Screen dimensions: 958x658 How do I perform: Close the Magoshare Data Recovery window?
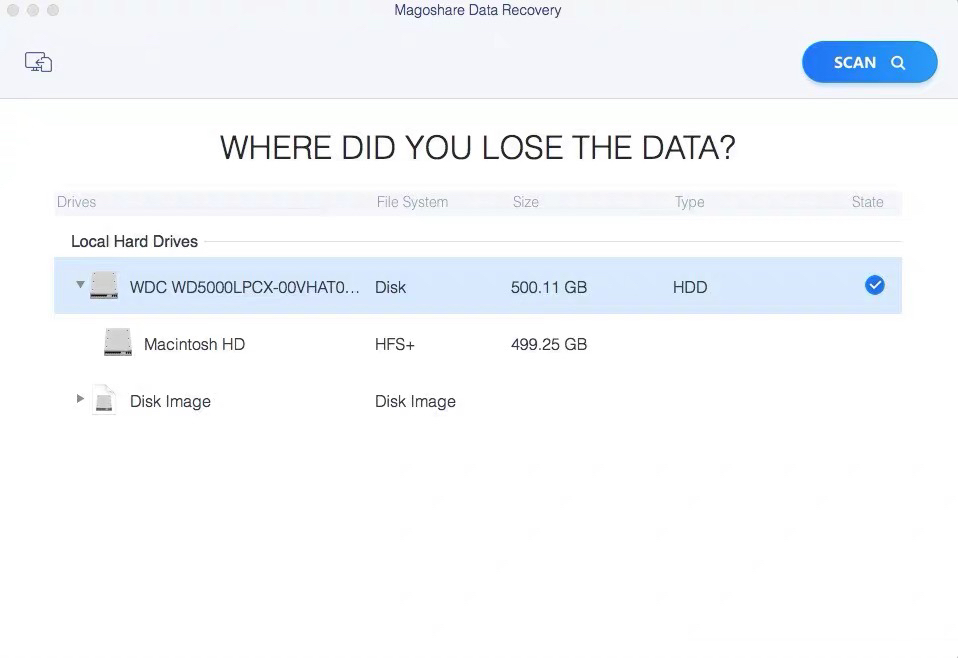tap(13, 10)
